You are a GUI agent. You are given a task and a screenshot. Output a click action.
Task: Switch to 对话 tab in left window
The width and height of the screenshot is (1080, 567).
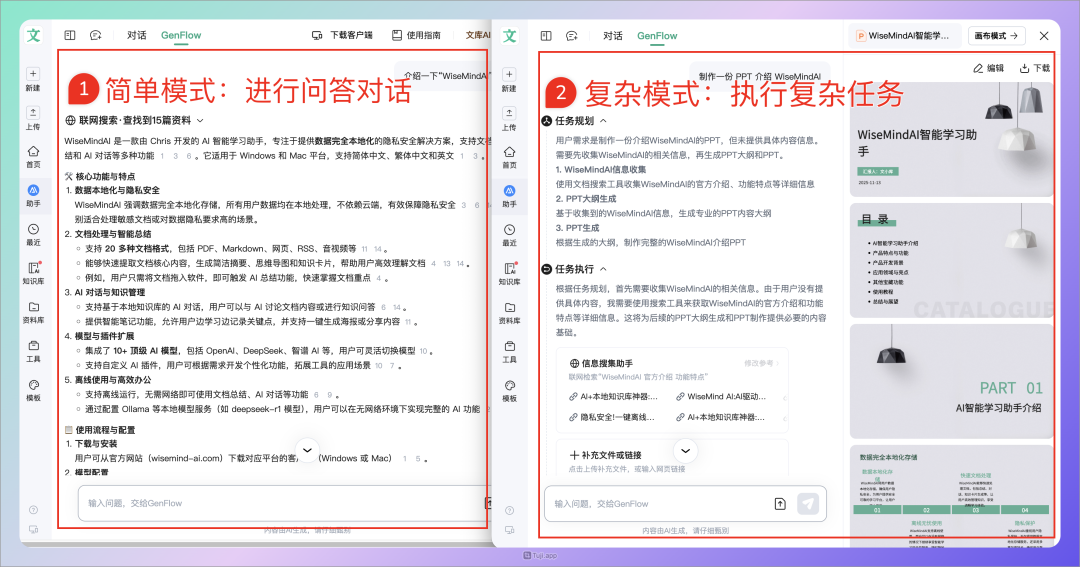pyautogui.click(x=137, y=35)
